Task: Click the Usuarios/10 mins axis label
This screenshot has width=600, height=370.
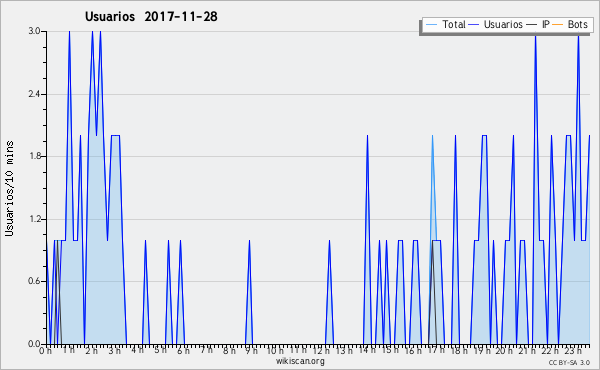Action: (9, 188)
